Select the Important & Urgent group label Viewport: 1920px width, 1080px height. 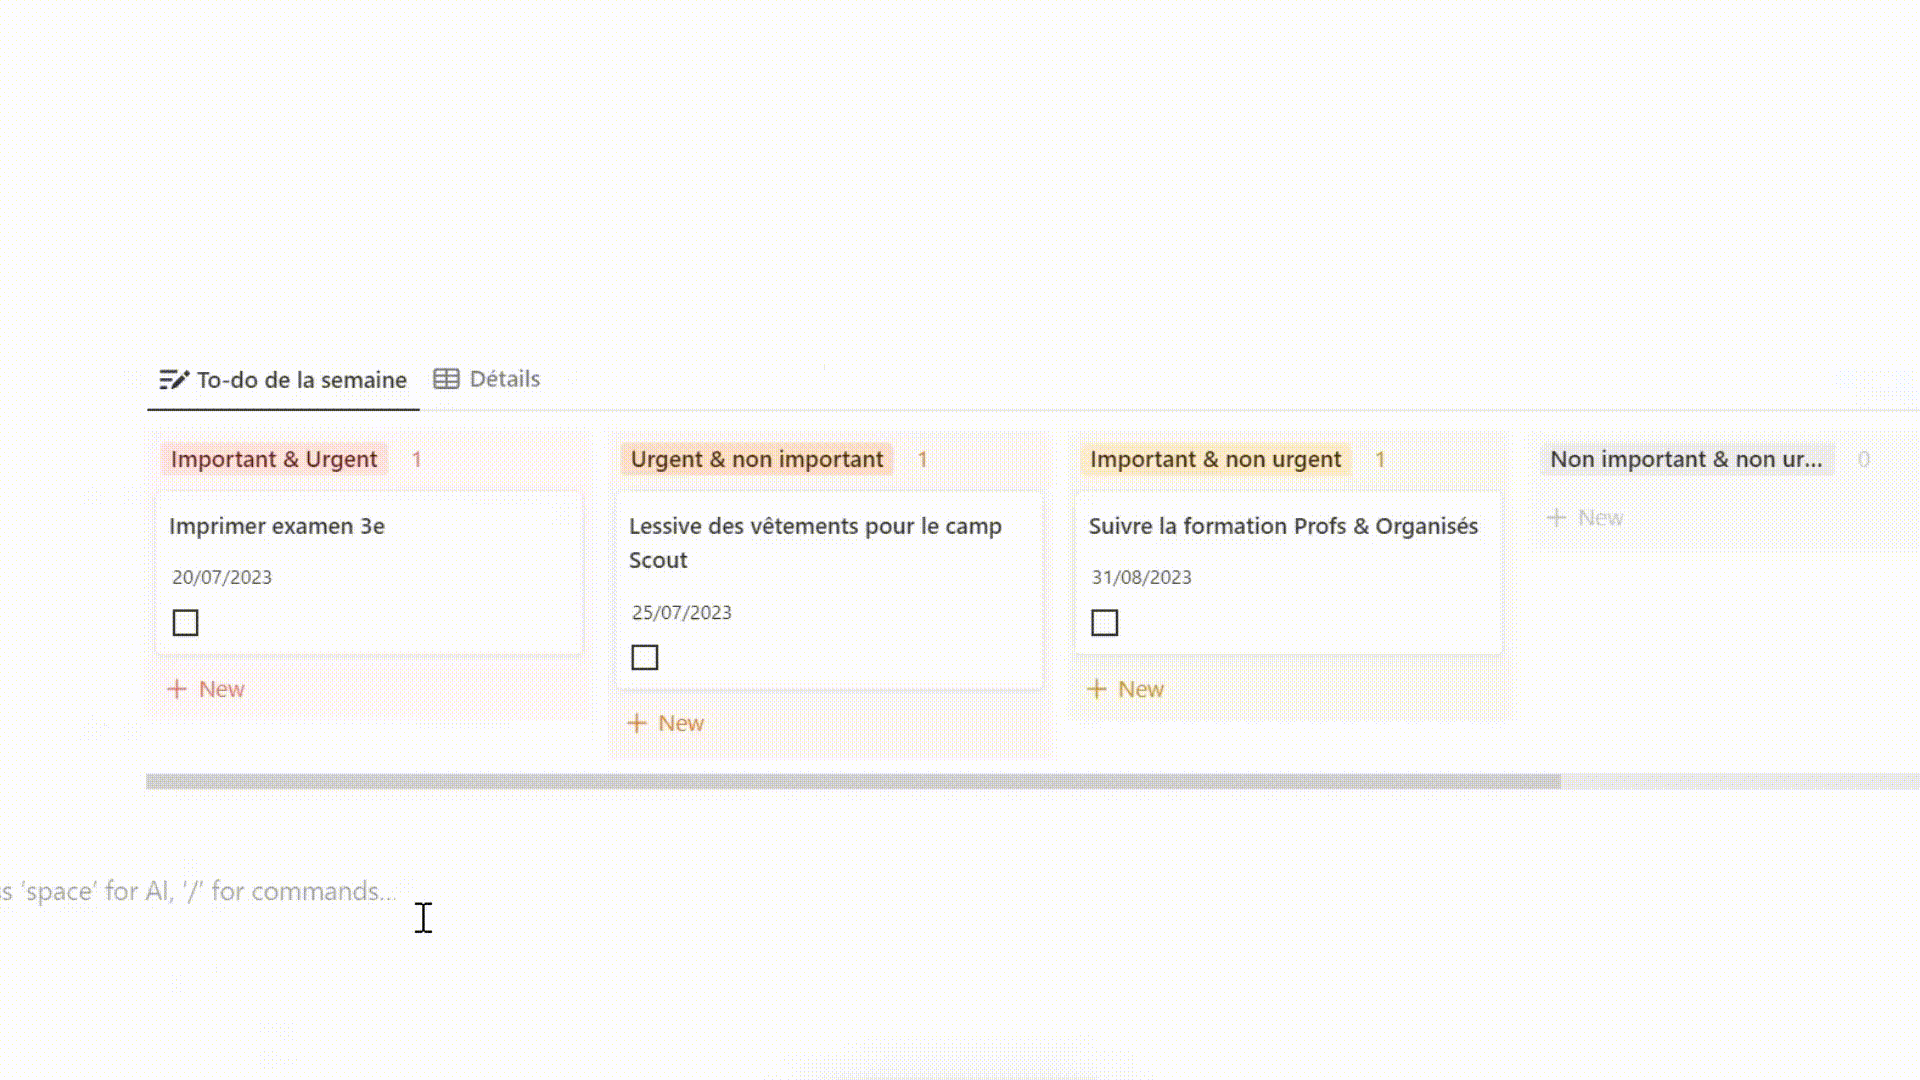274,459
